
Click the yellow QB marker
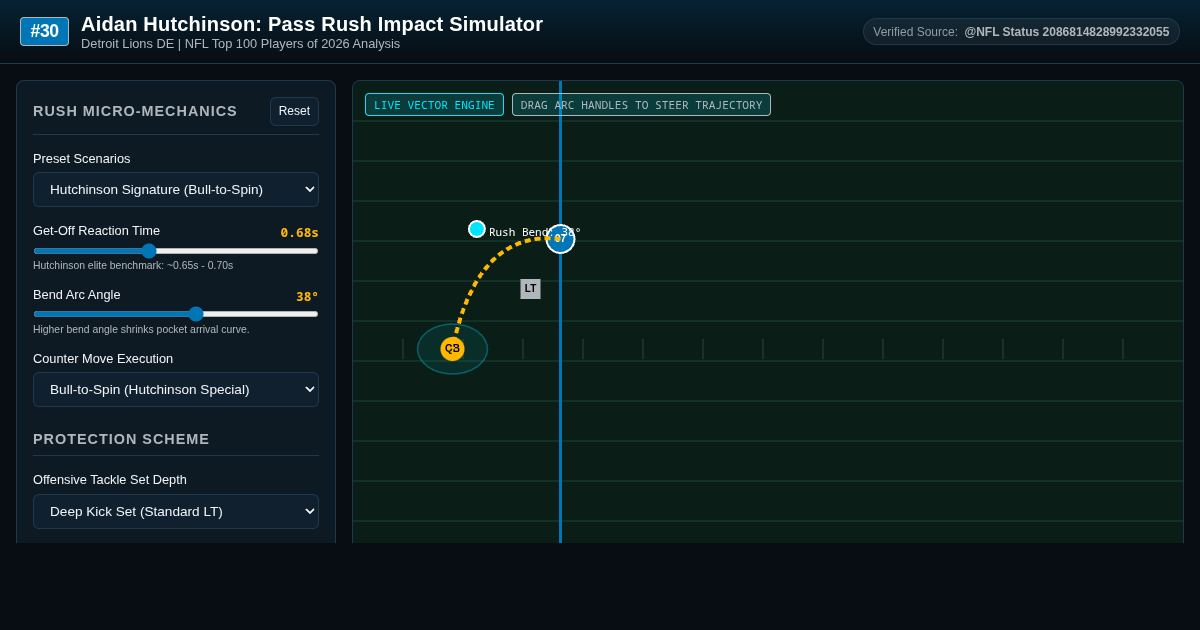click(452, 349)
